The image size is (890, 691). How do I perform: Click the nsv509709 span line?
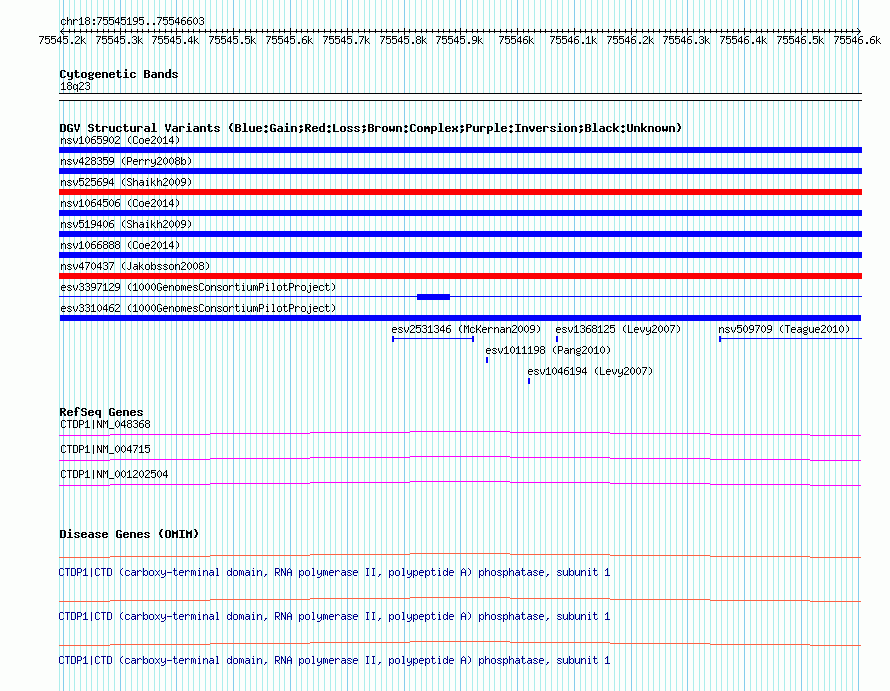[791, 339]
